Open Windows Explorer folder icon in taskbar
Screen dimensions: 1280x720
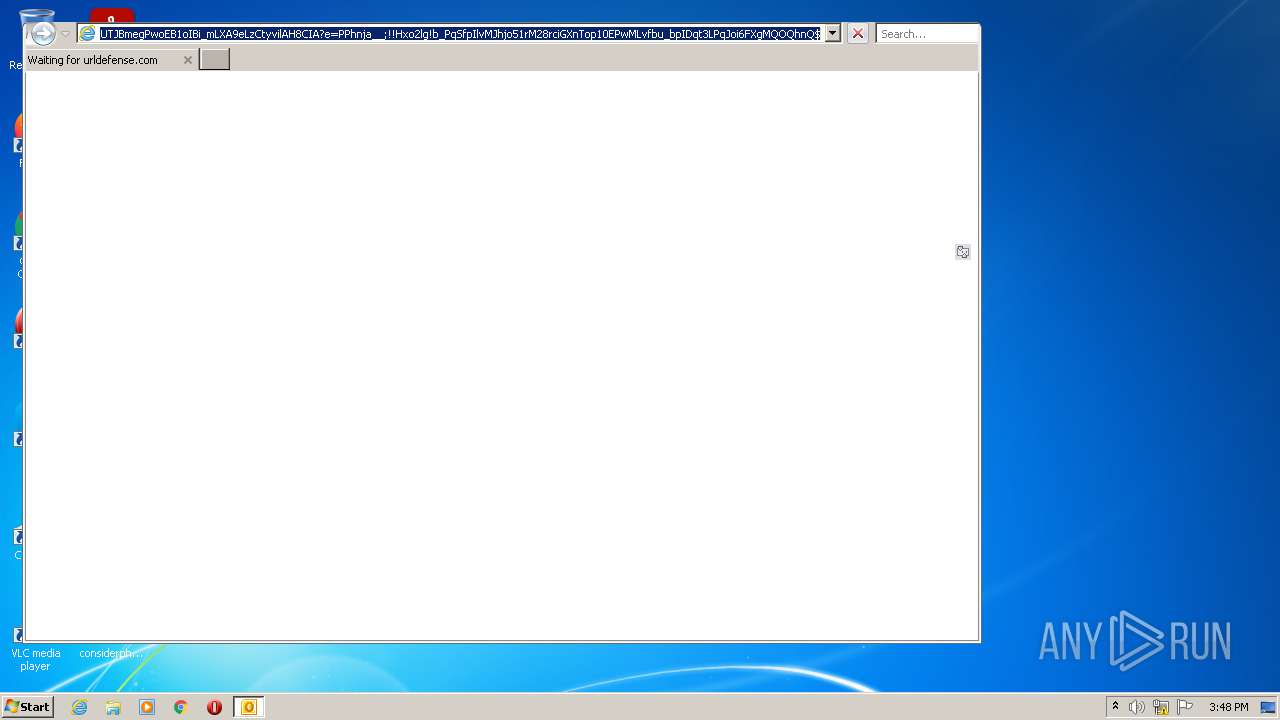point(113,707)
